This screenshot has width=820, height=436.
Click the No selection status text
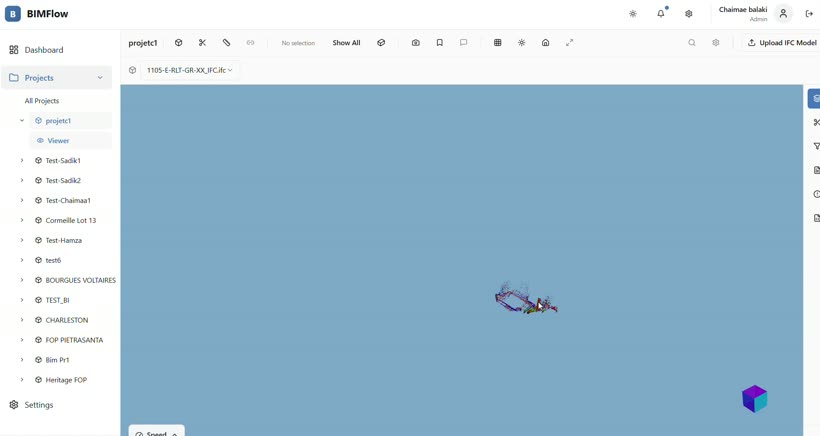(298, 43)
